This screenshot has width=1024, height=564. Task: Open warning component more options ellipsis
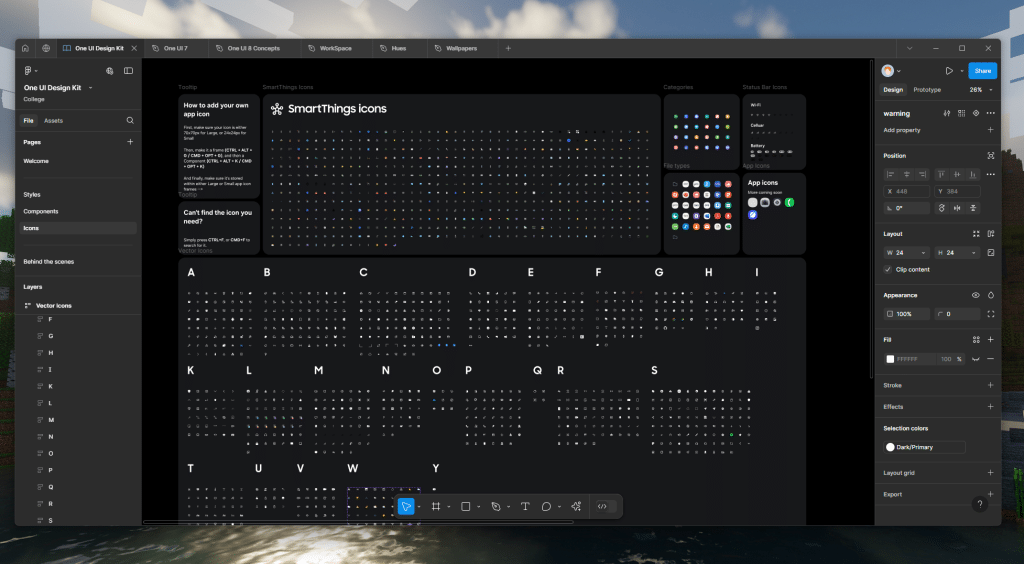[991, 113]
